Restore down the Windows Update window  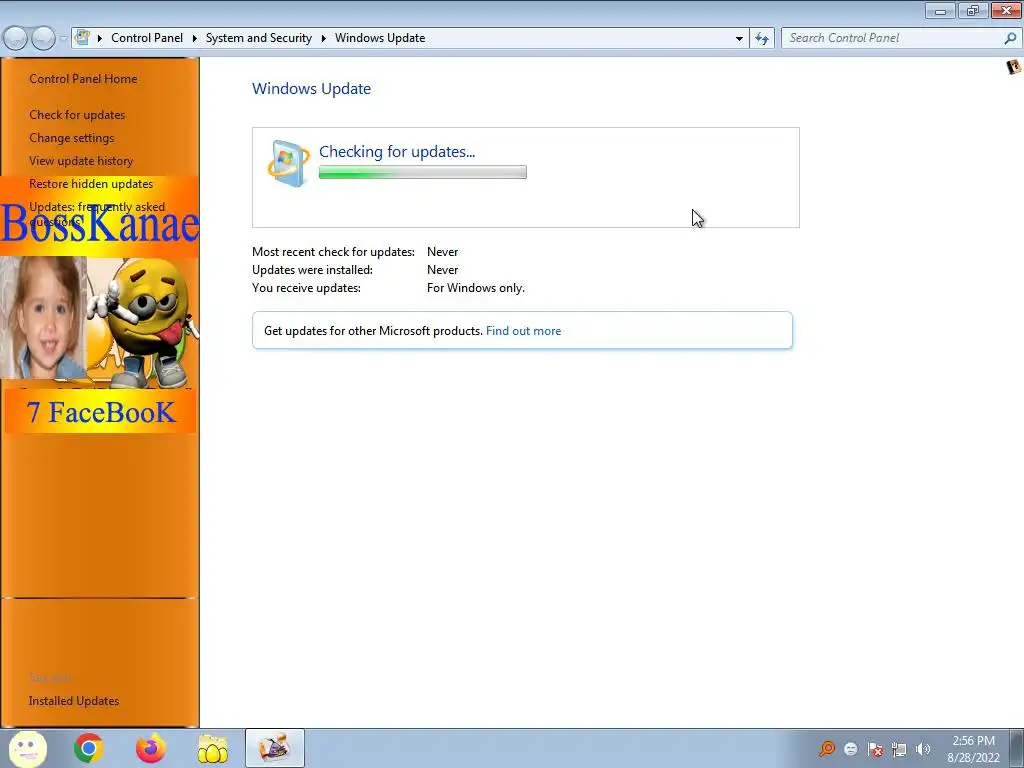973,10
